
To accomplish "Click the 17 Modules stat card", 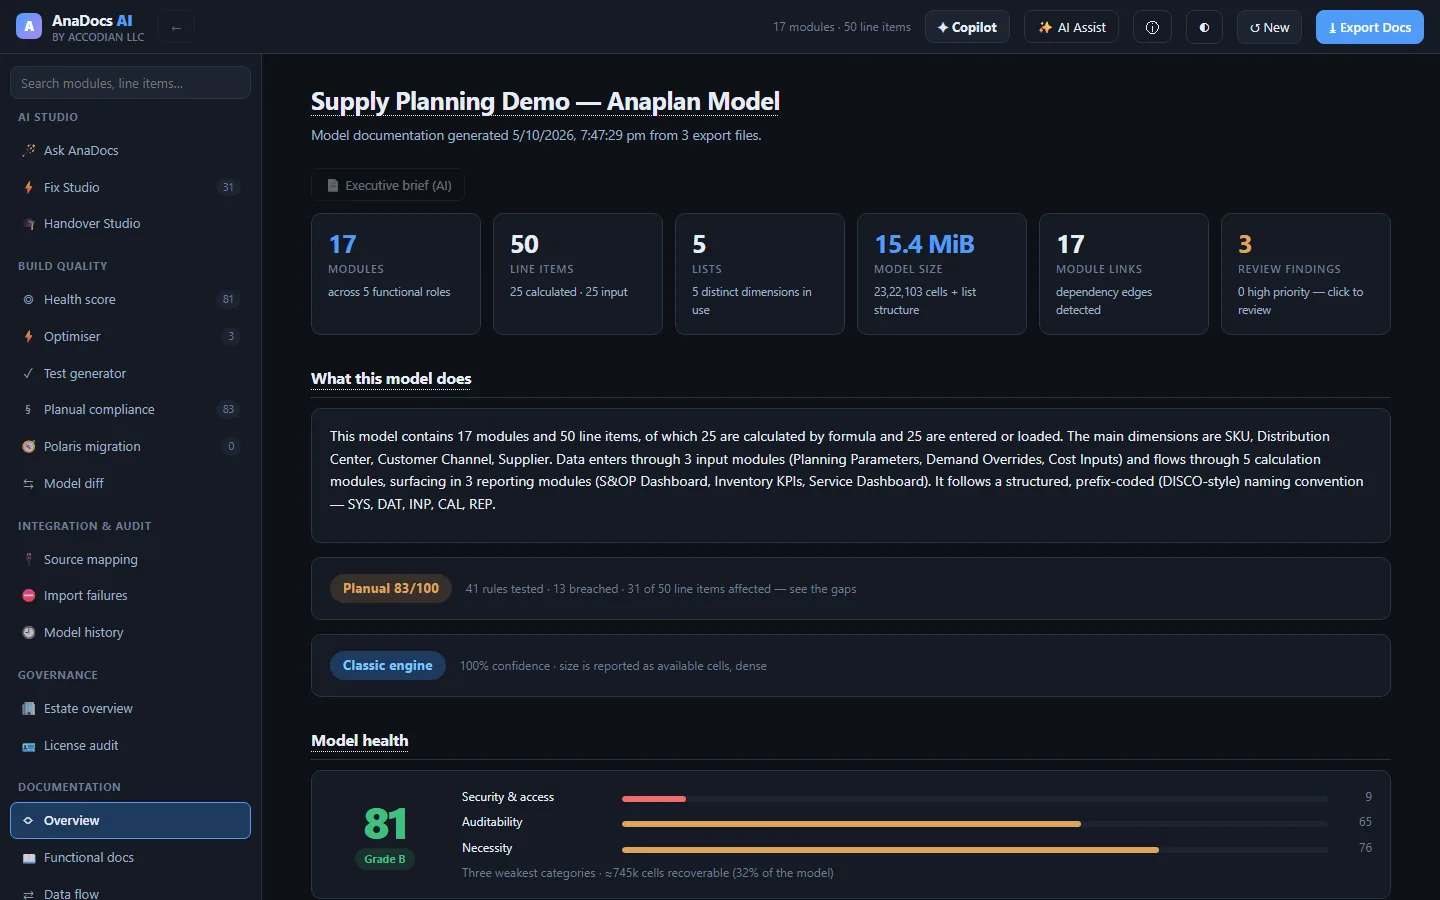I will pyautogui.click(x=396, y=274).
